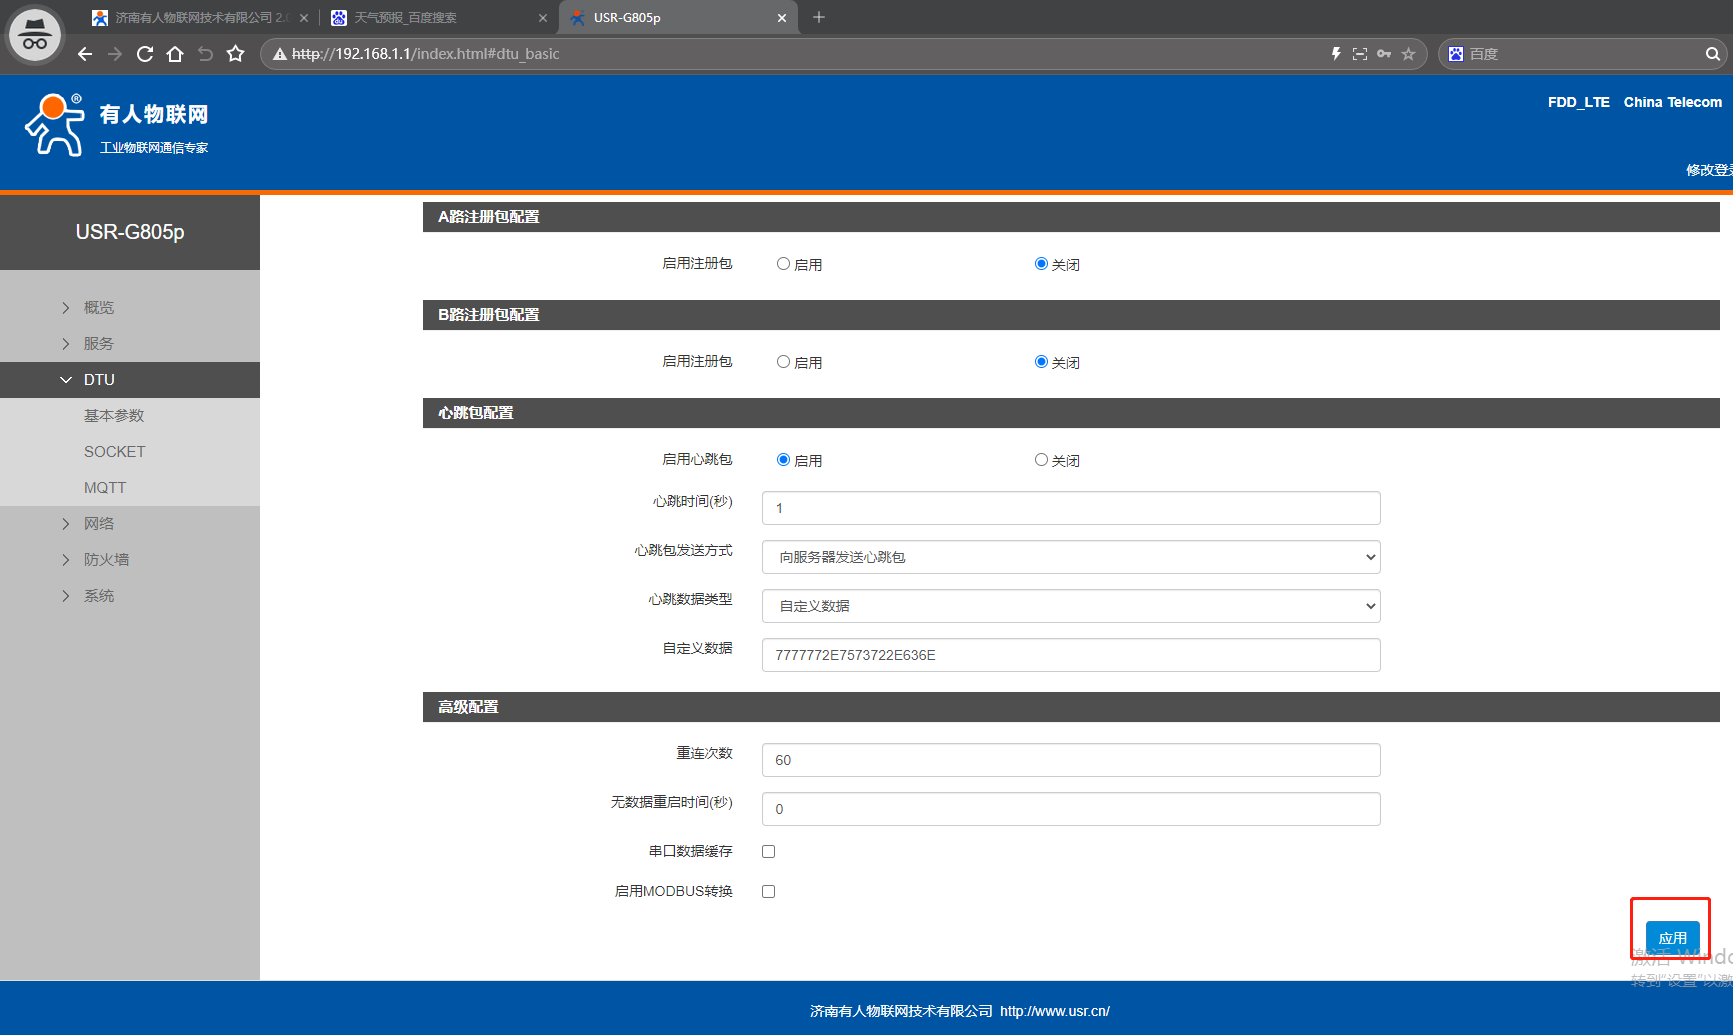The height and width of the screenshot is (1035, 1733).
Task: Open the SOCKET sidebar menu item
Action: tap(114, 452)
